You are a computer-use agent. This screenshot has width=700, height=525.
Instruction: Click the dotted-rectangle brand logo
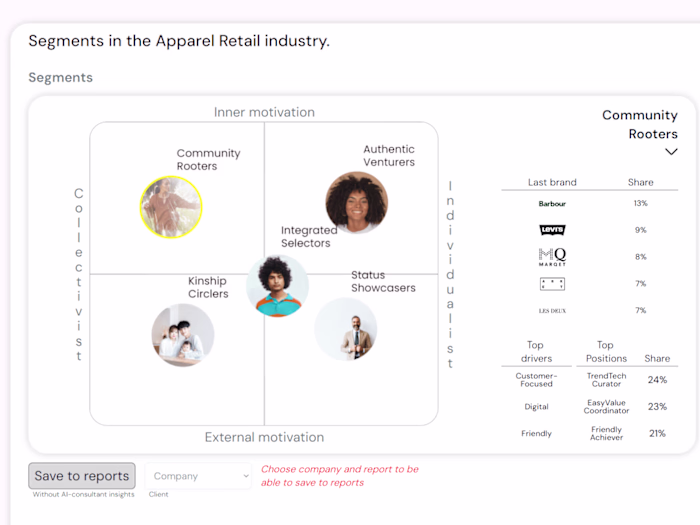coord(552,284)
